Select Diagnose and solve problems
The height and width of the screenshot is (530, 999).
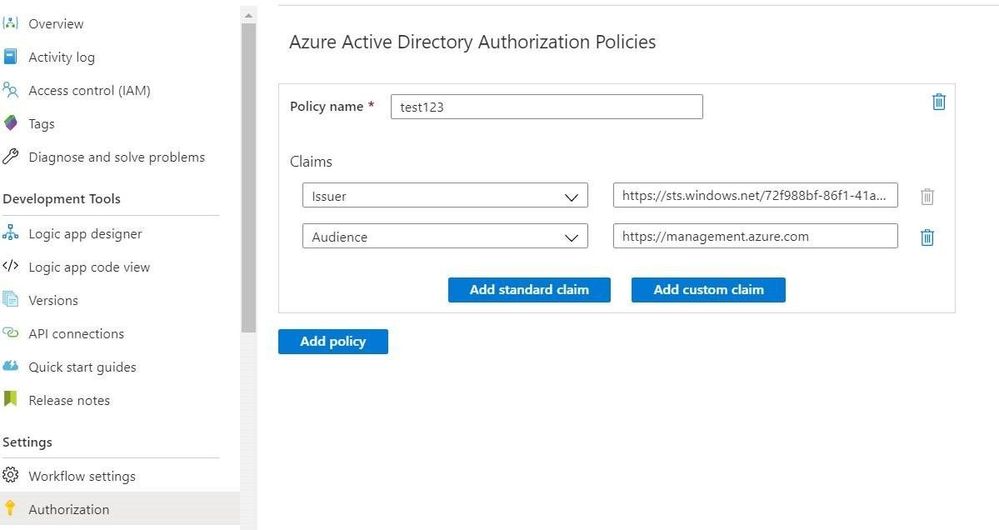117,157
